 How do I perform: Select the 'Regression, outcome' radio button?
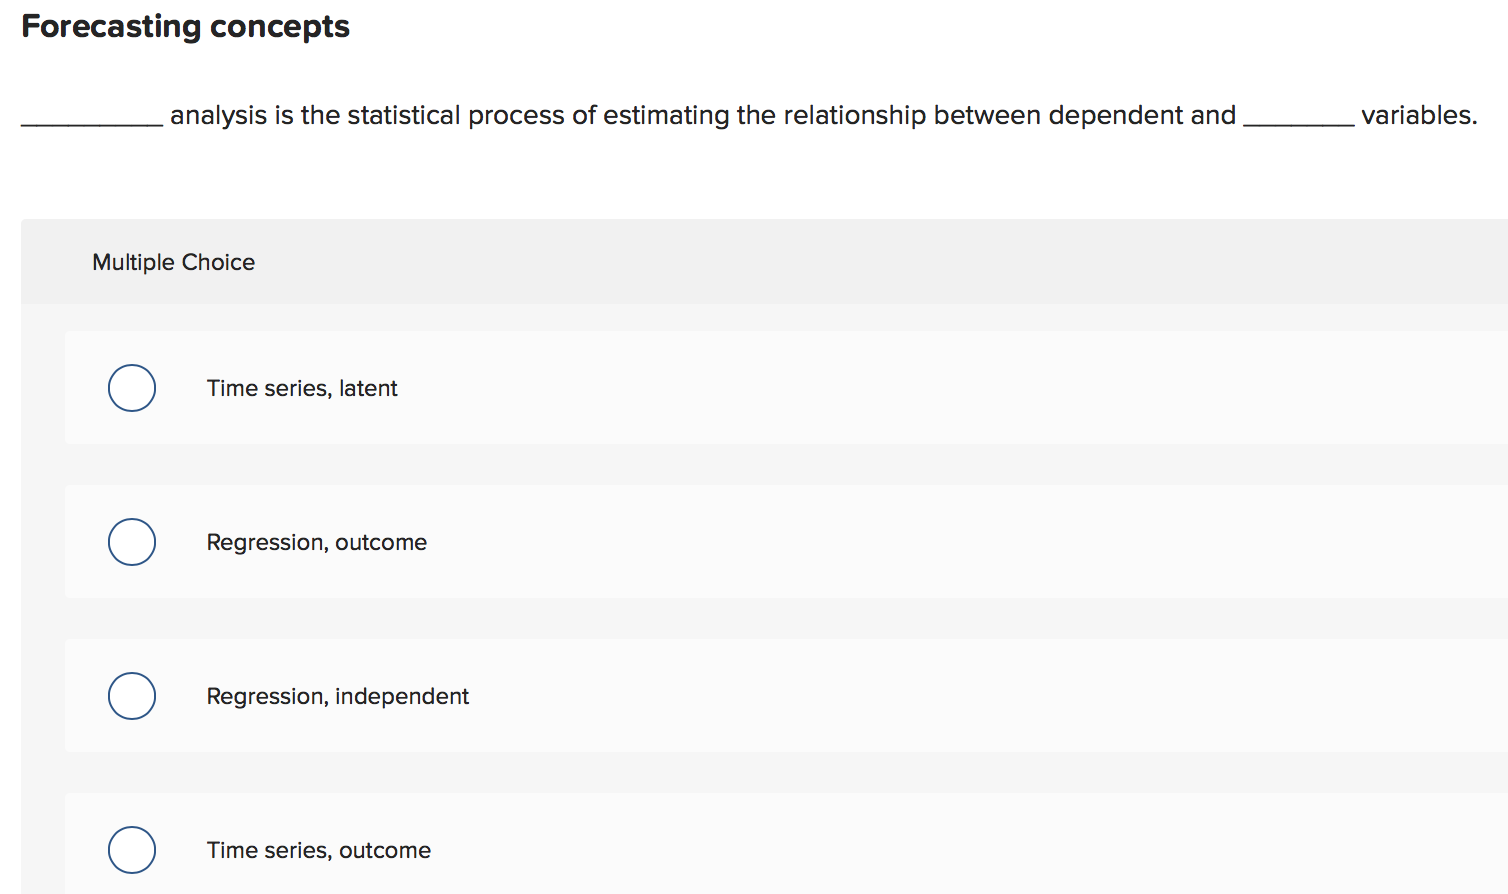tap(131, 542)
